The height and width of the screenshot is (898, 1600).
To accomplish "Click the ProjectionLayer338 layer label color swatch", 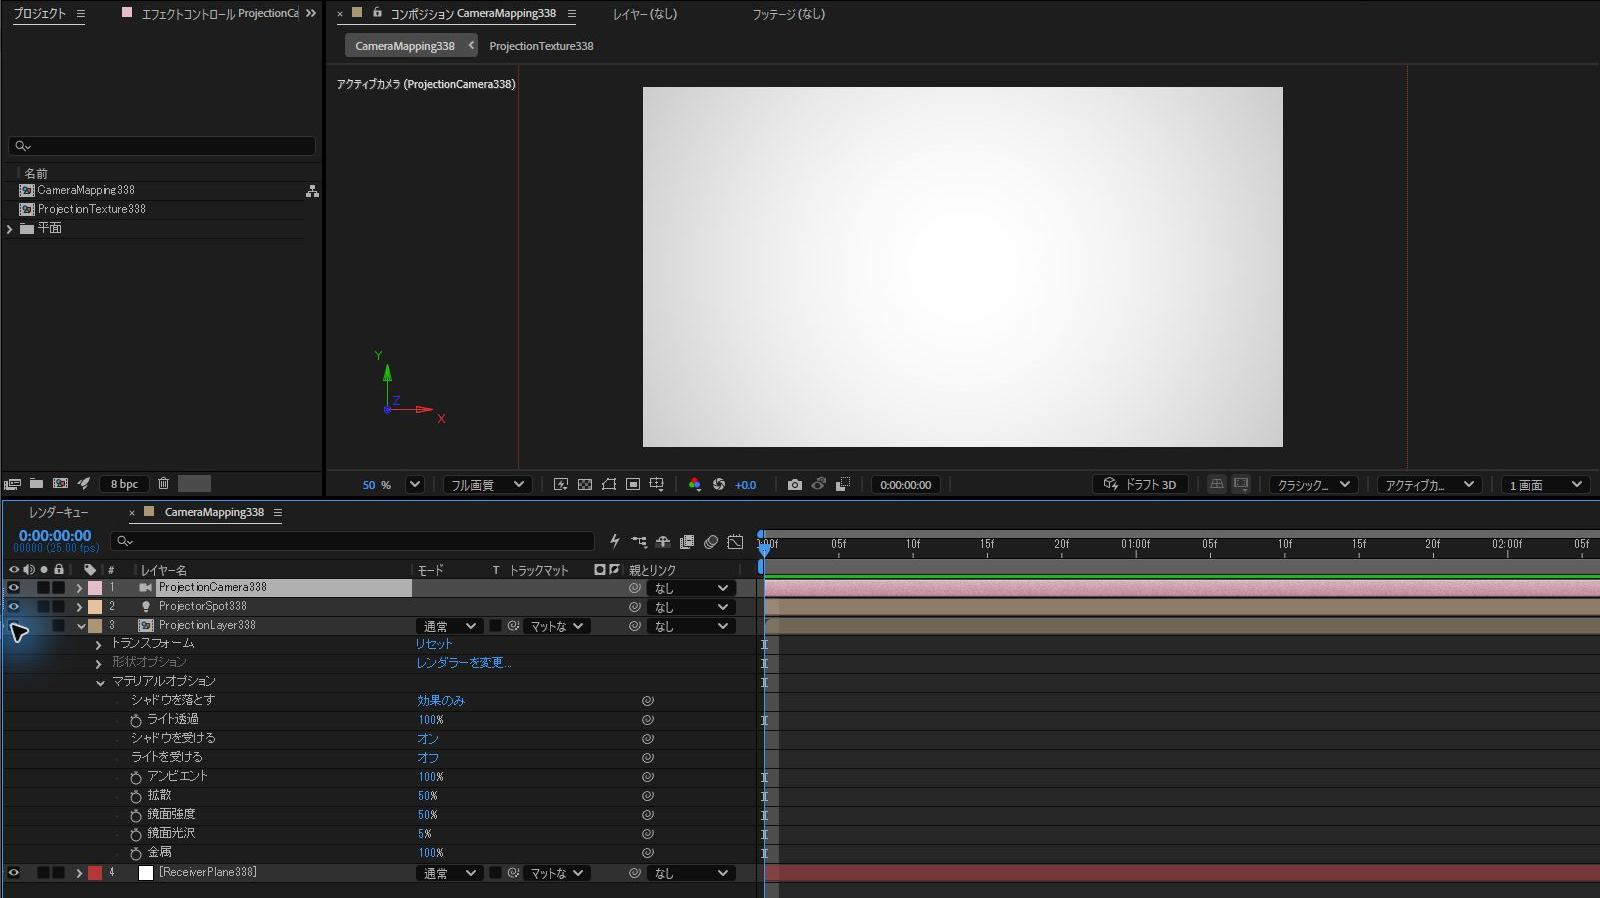I will [95, 626].
